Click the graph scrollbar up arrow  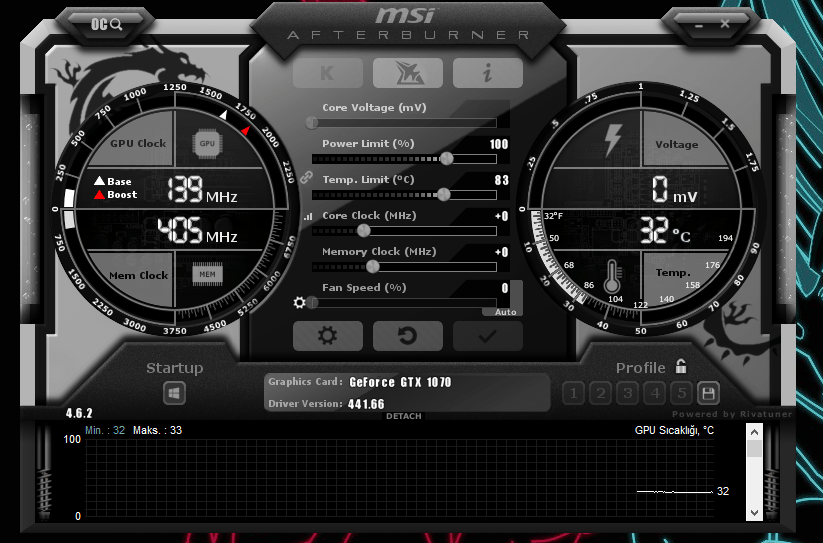[754, 432]
